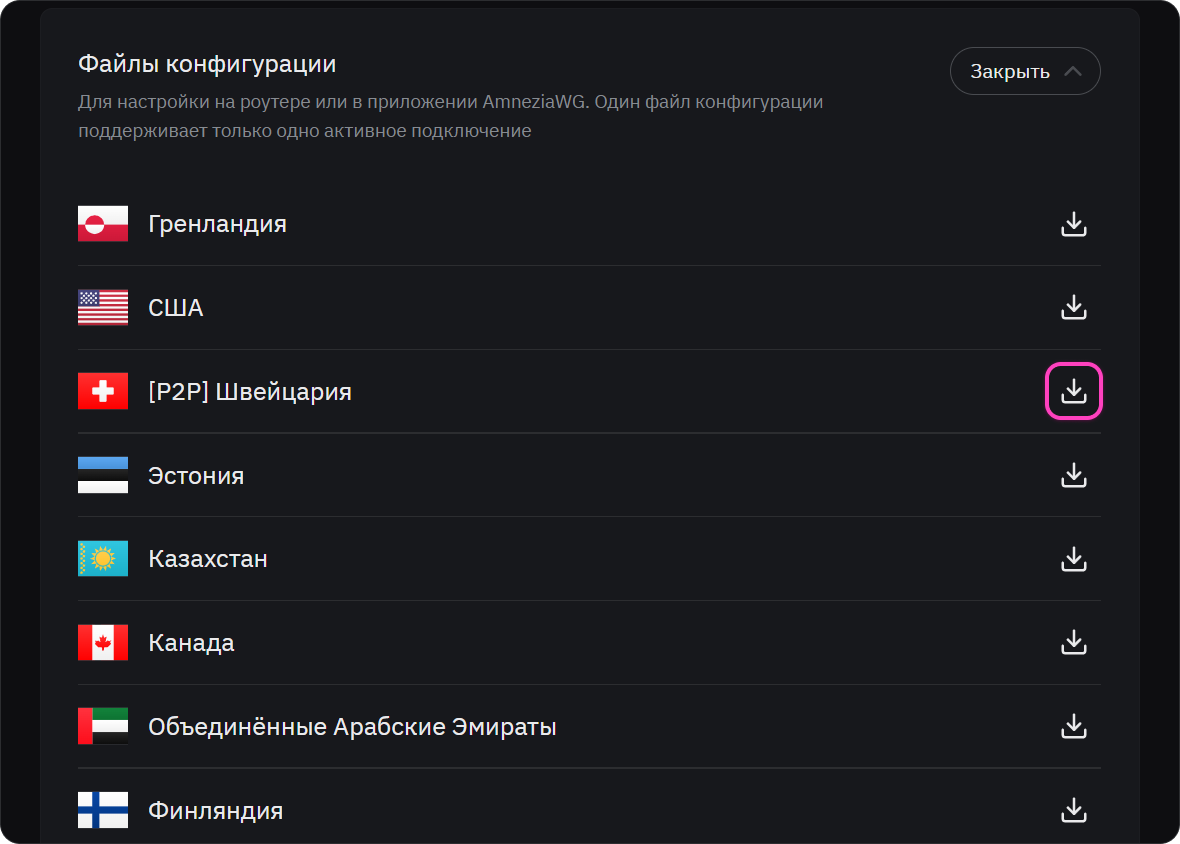Click the Канада country name

point(191,643)
